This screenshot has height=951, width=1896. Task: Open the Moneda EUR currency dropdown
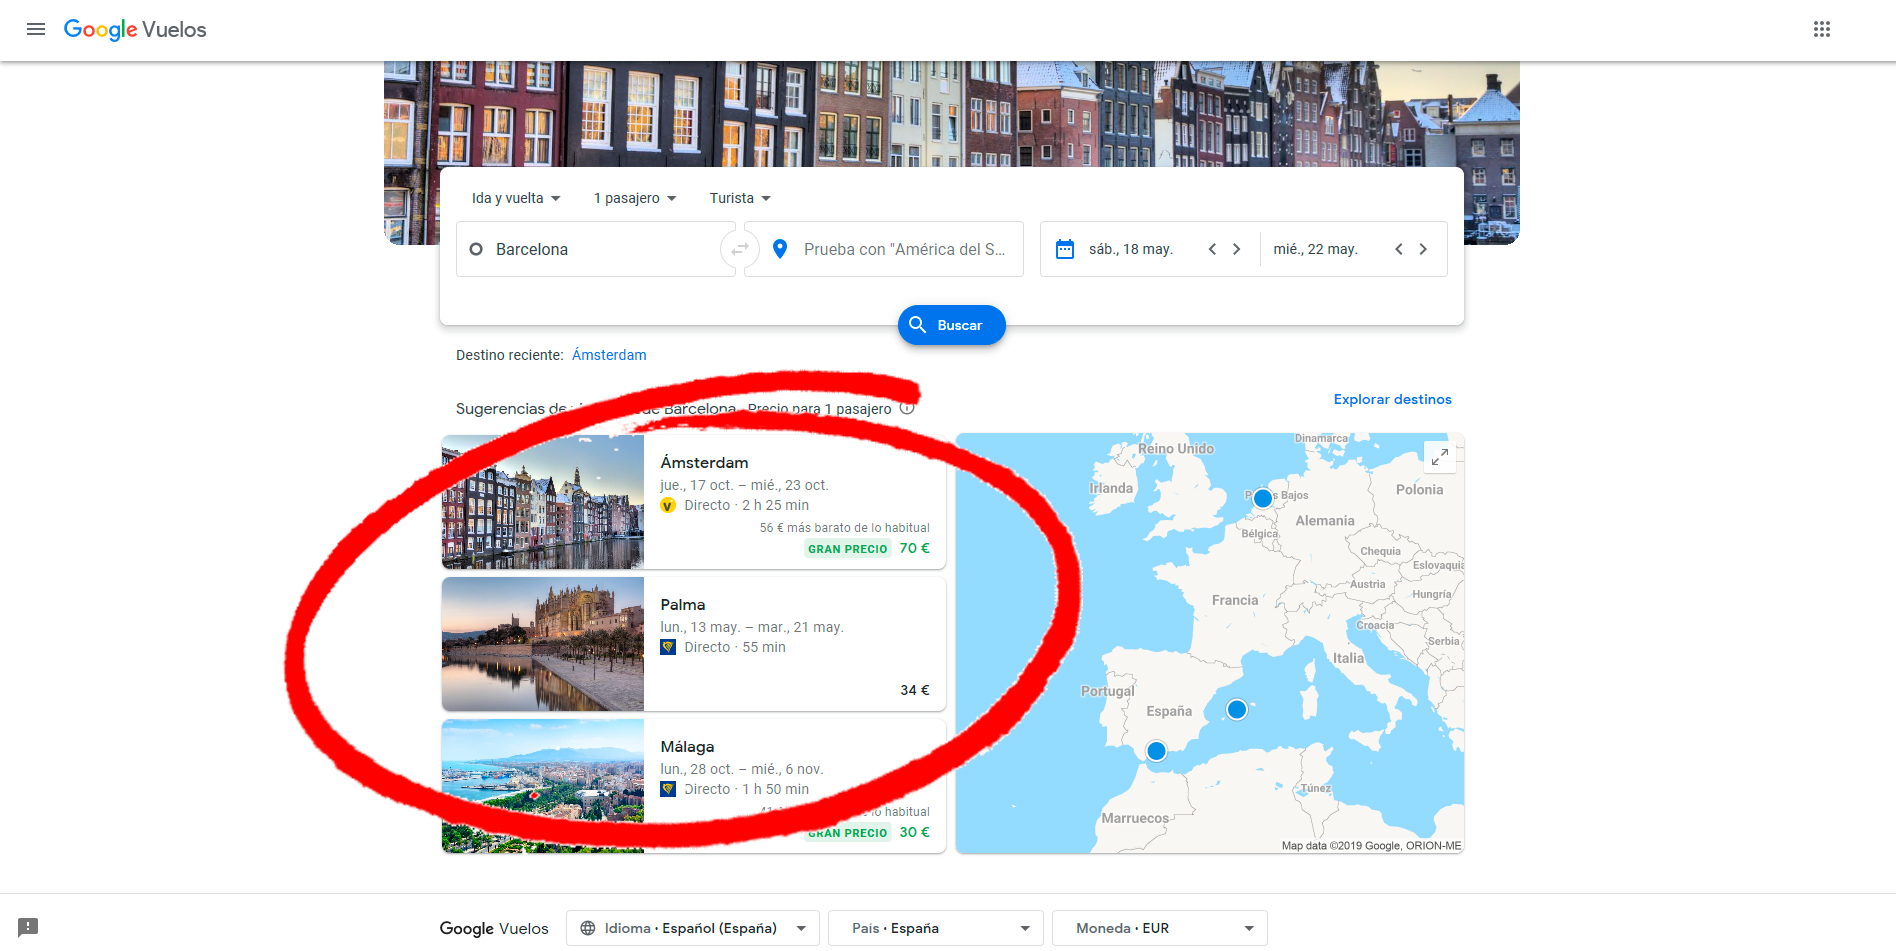click(1160, 928)
